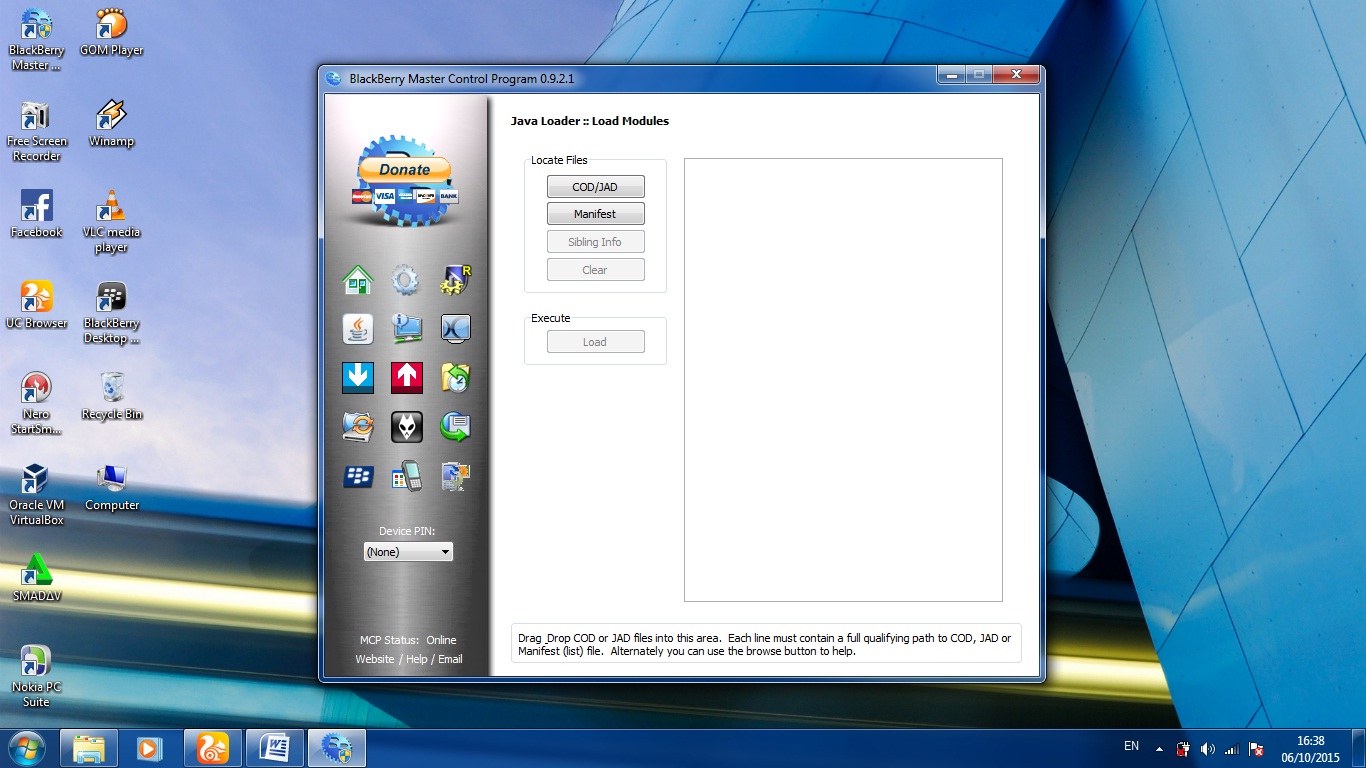Click the blue down-arrow icon

[x=358, y=377]
